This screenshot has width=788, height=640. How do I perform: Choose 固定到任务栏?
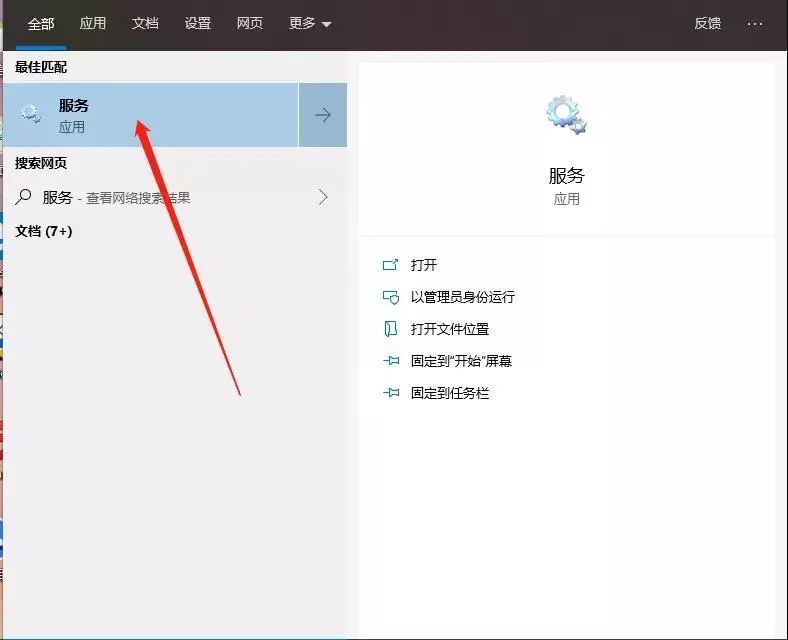(x=450, y=393)
